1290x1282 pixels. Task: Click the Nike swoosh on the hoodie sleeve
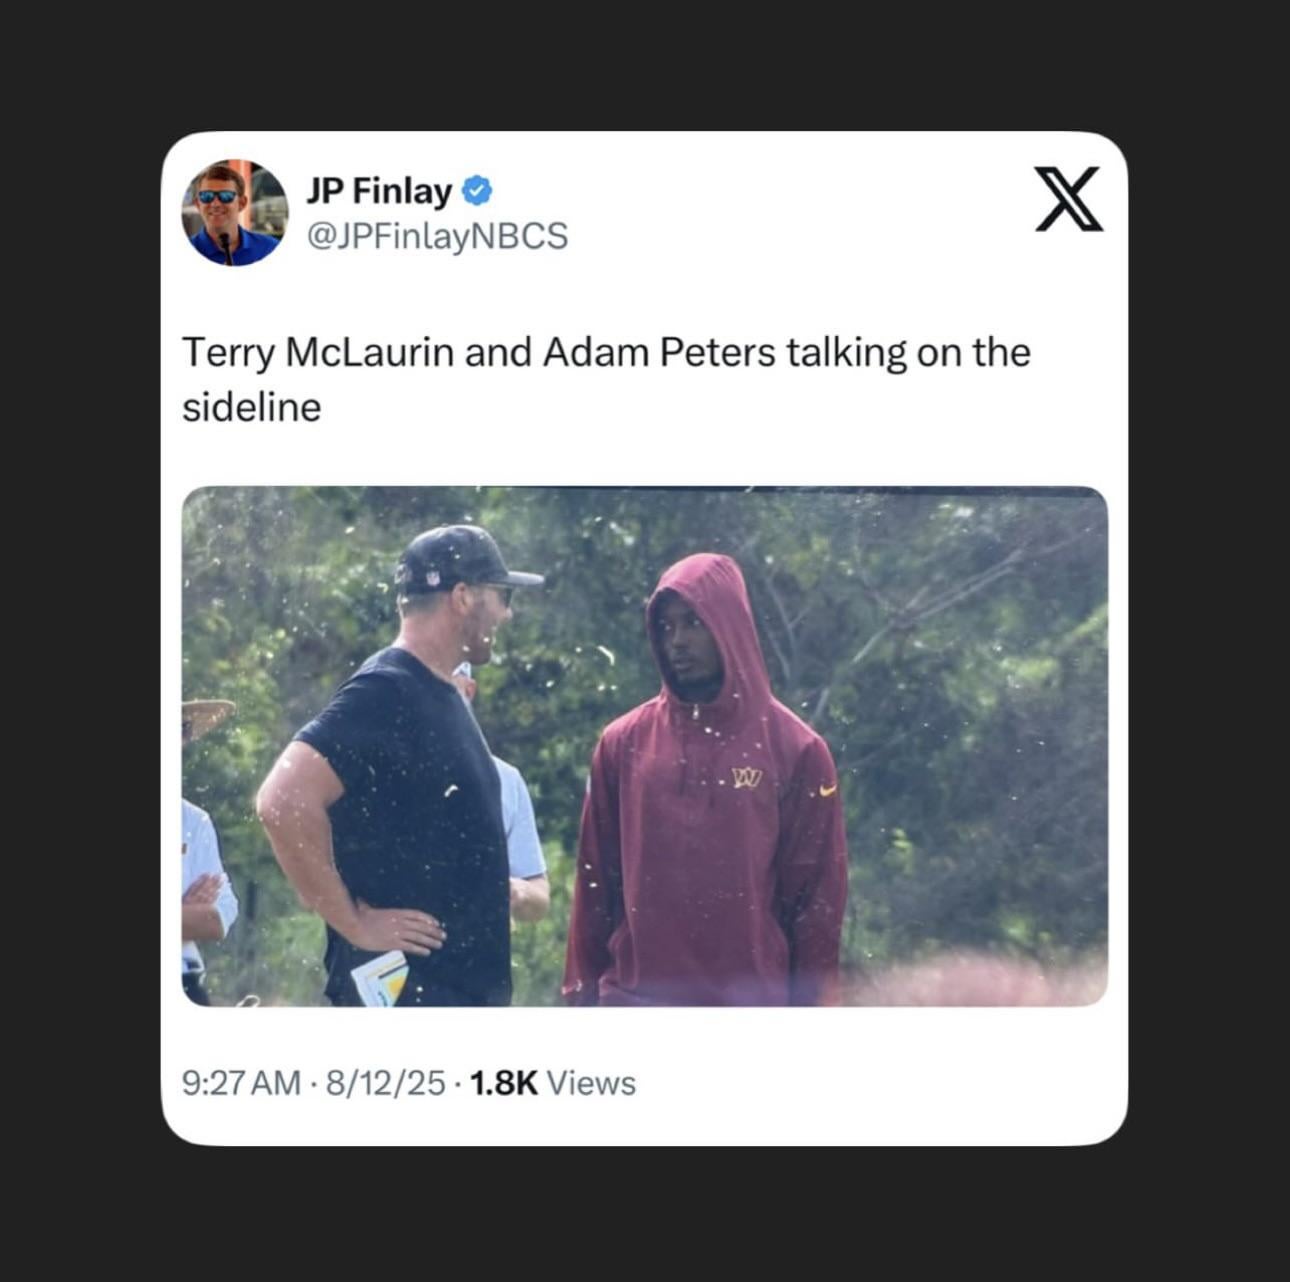[828, 791]
